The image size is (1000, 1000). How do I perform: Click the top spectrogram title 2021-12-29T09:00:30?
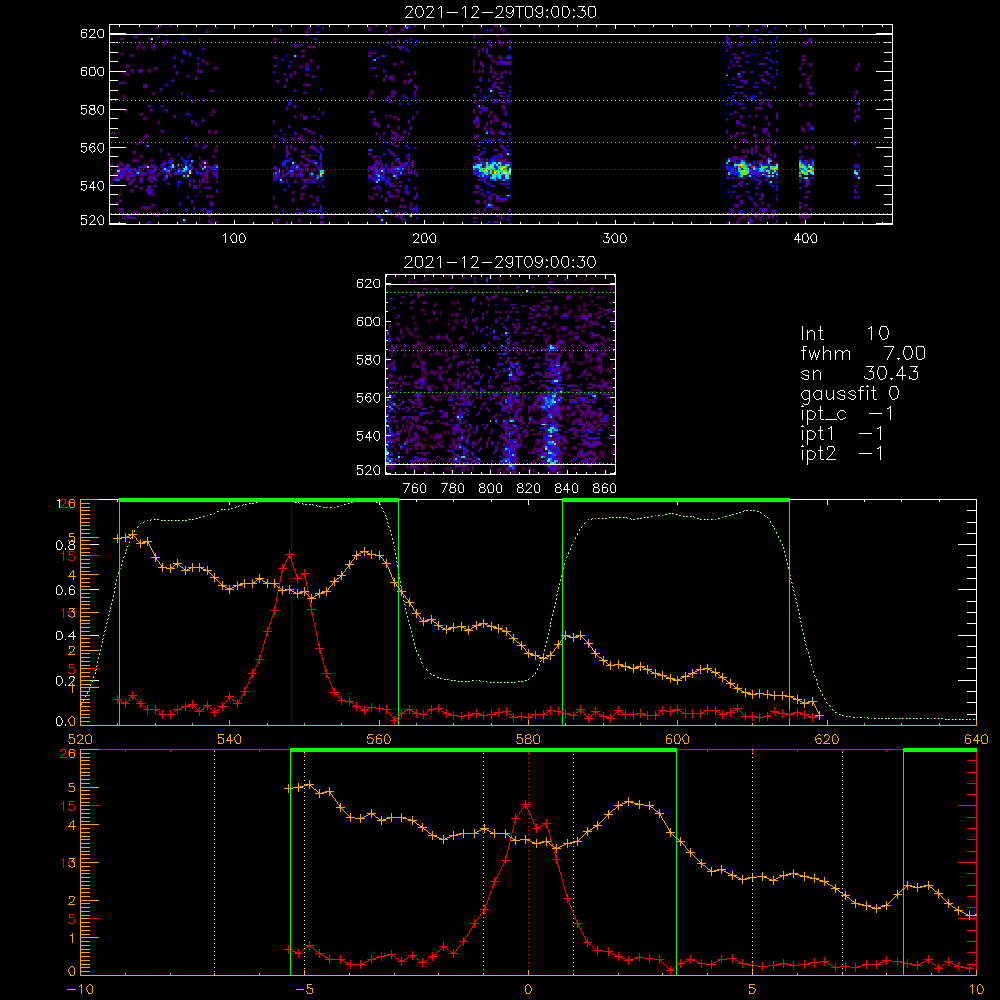point(500,12)
